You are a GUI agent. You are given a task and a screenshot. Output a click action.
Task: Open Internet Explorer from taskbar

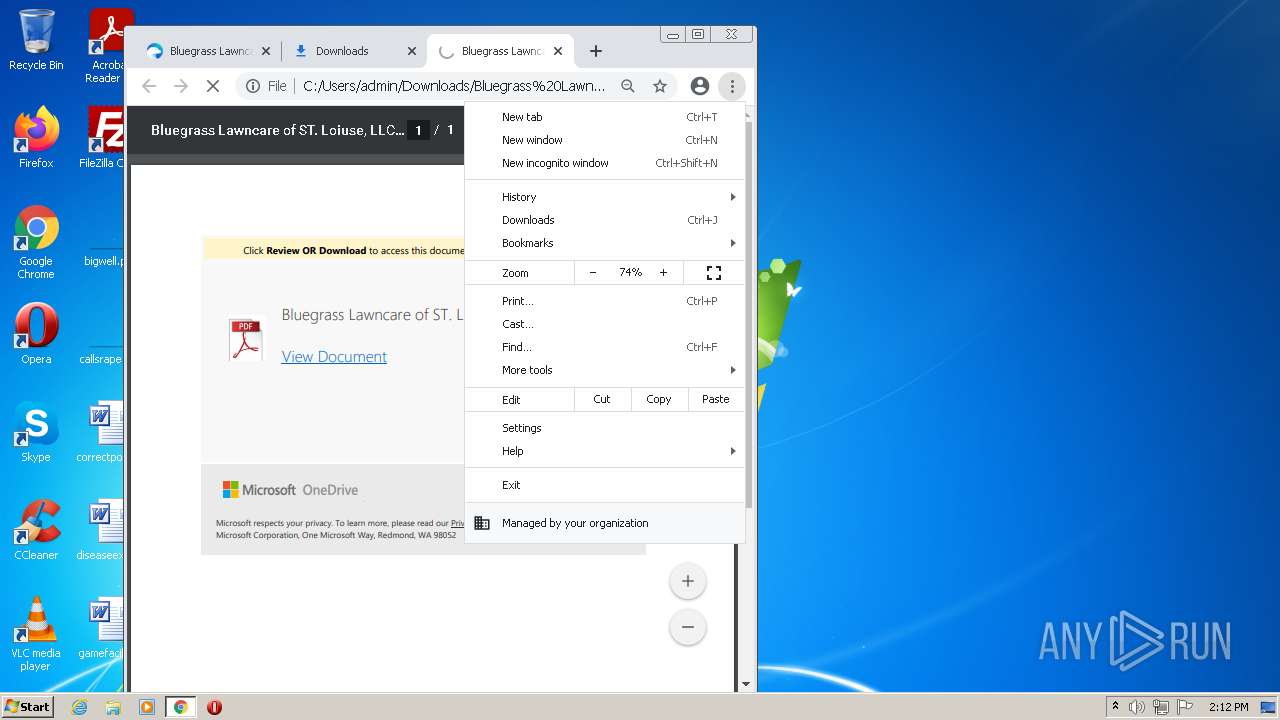(79, 707)
